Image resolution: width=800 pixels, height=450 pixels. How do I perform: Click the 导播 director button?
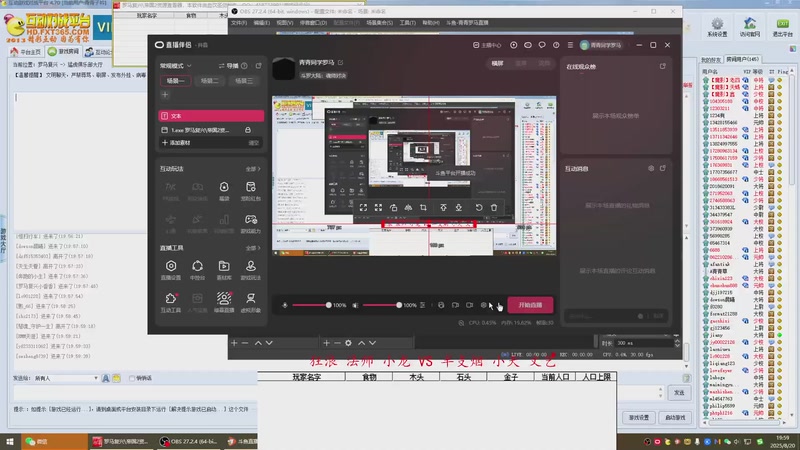pyautogui.click(x=229, y=66)
